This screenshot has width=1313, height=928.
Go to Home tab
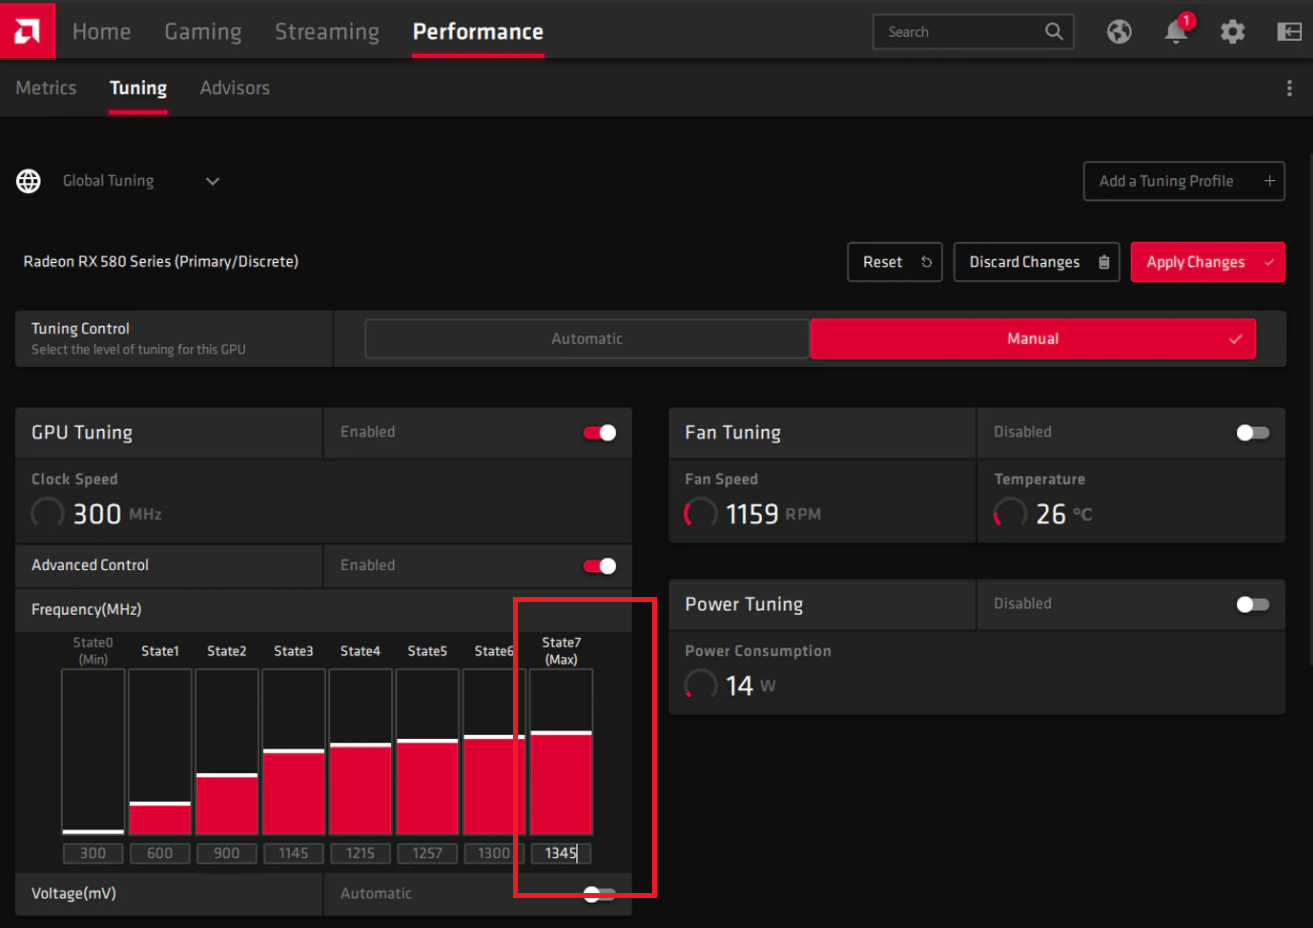(101, 31)
